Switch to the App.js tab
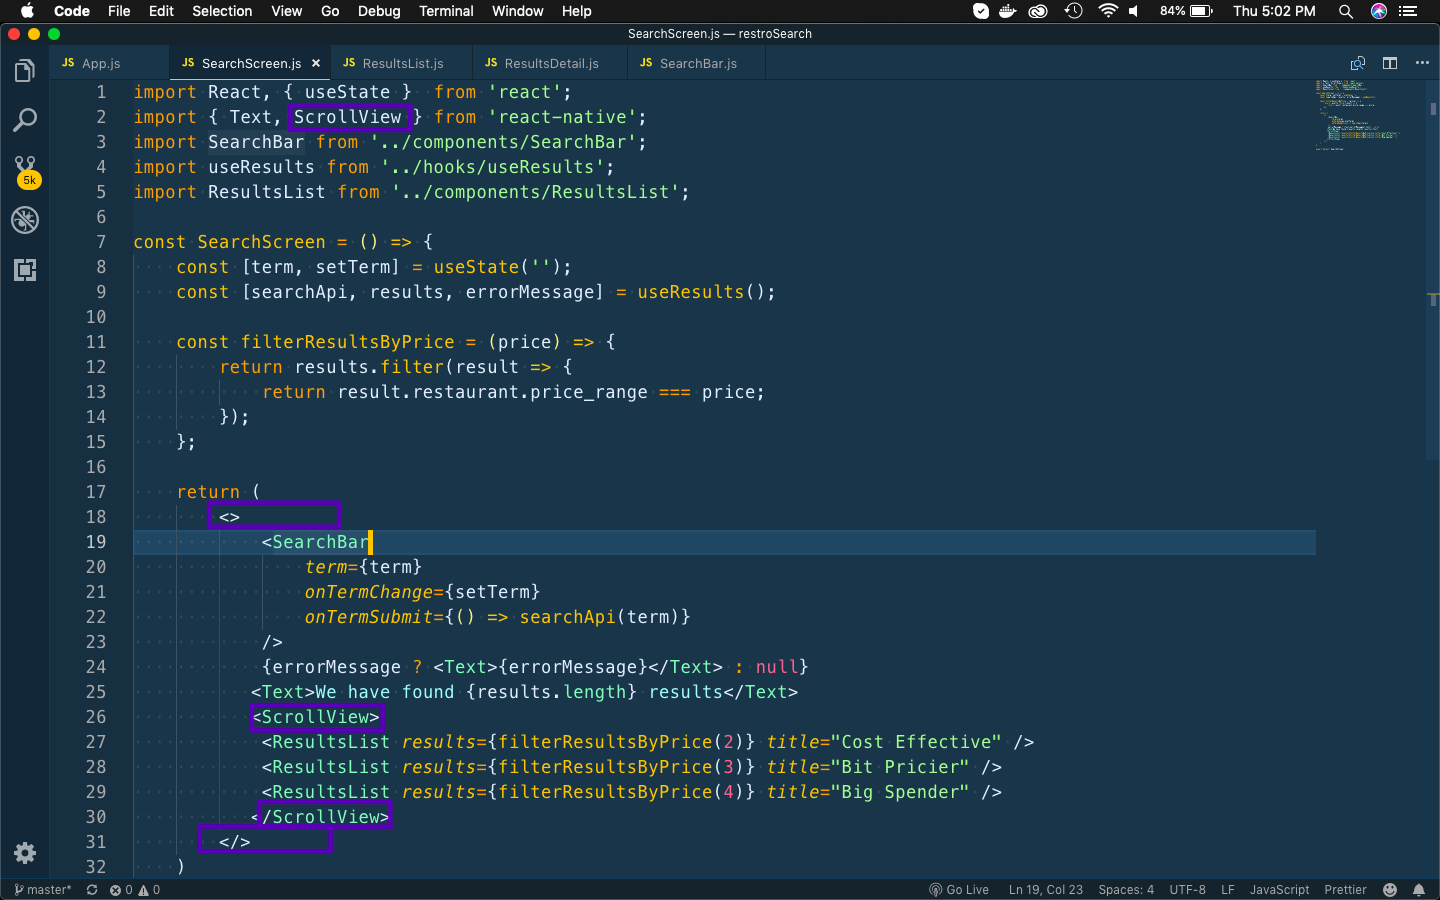The height and width of the screenshot is (900, 1440). tap(109, 63)
